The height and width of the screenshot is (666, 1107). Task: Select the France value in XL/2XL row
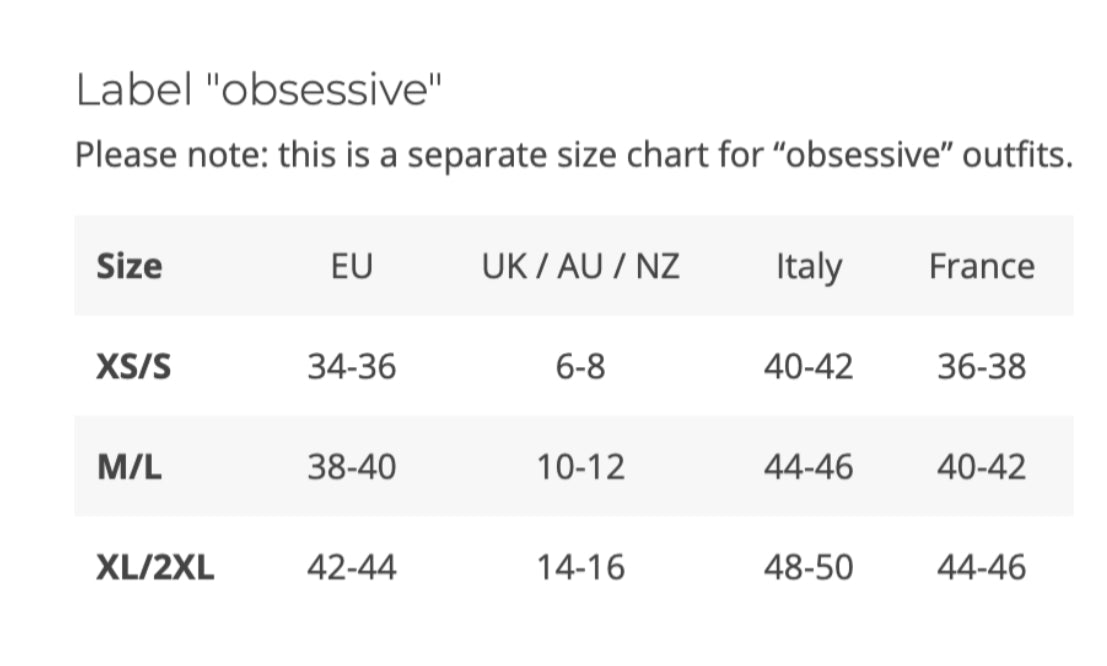981,568
